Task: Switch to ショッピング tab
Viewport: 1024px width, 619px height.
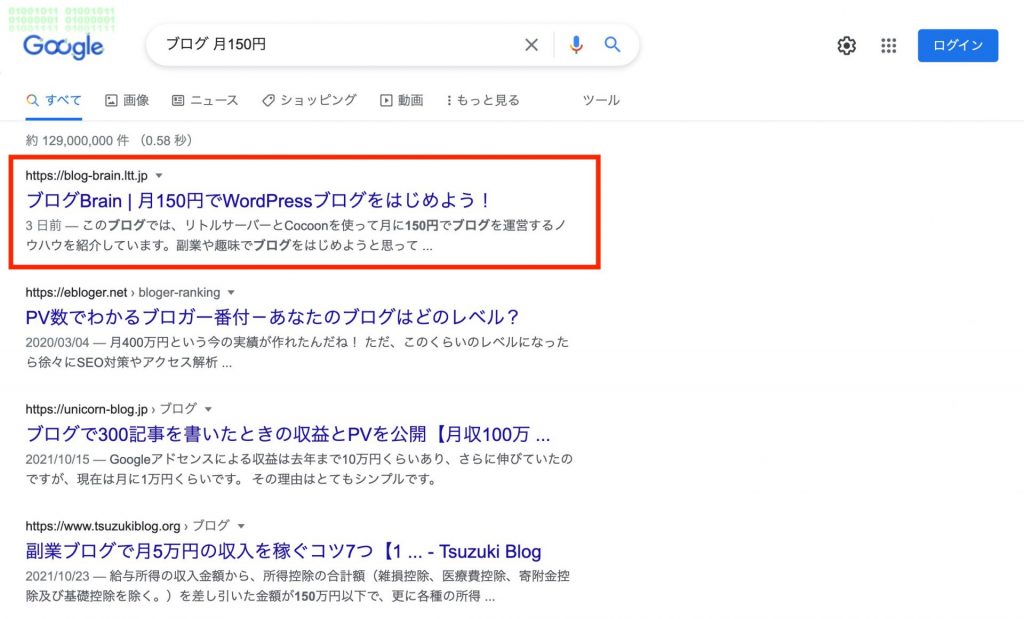Action: coord(309,100)
